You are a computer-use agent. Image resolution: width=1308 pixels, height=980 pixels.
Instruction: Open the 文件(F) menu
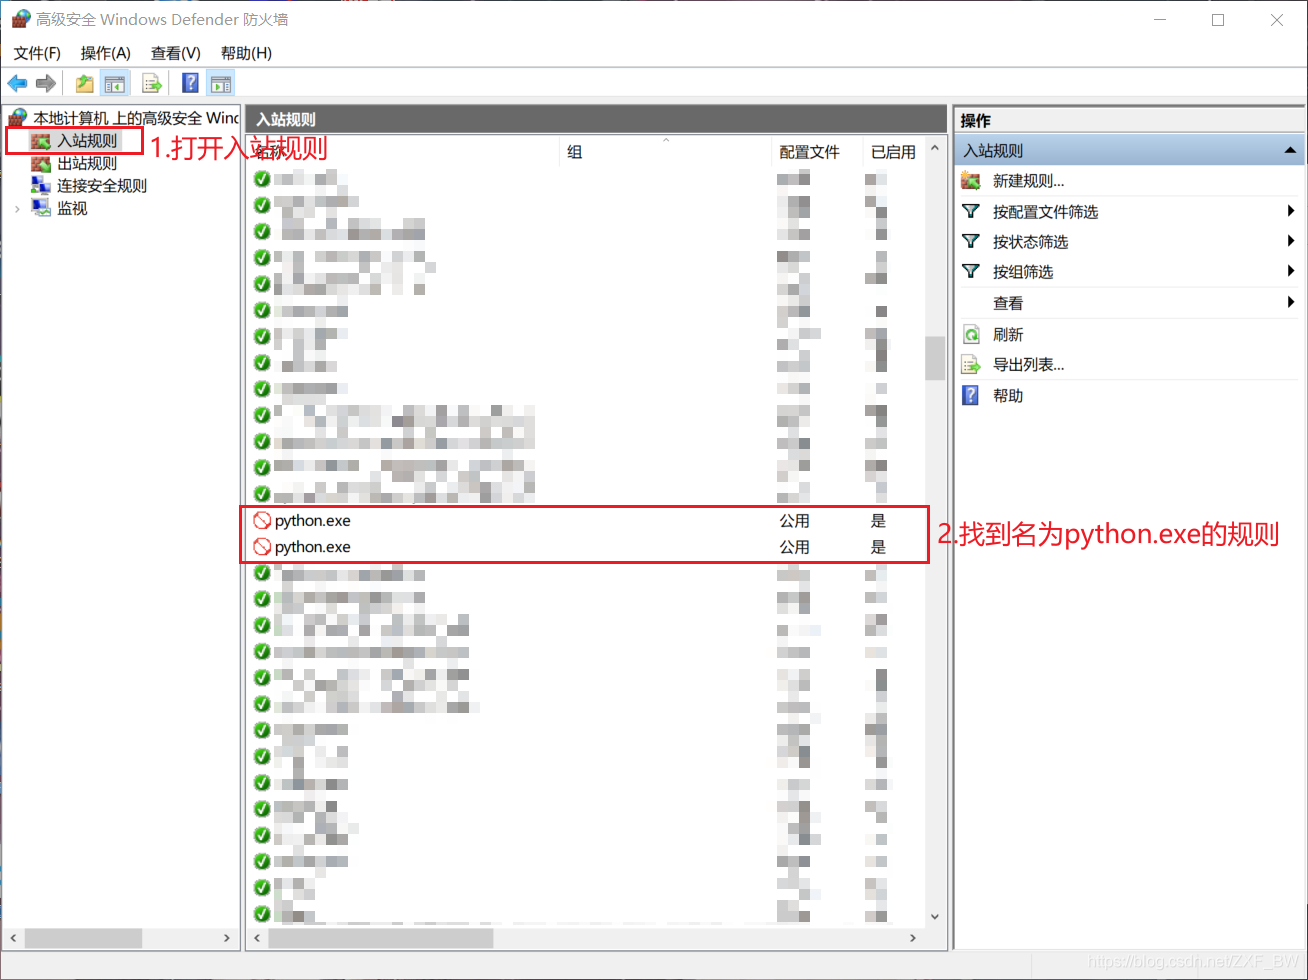[37, 53]
